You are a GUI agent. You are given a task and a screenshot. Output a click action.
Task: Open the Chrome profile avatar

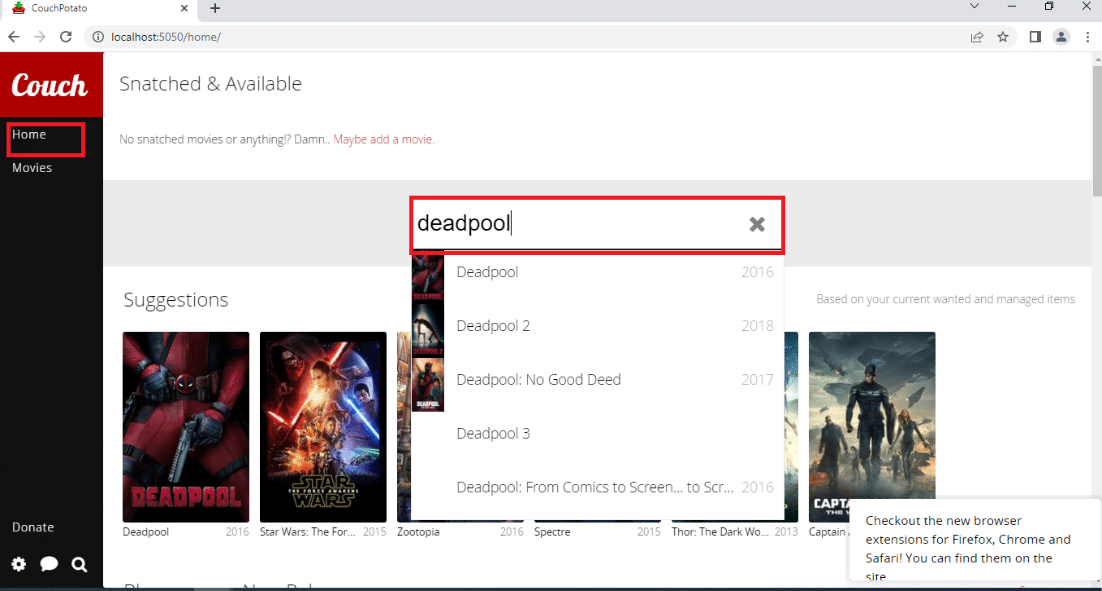click(1061, 37)
